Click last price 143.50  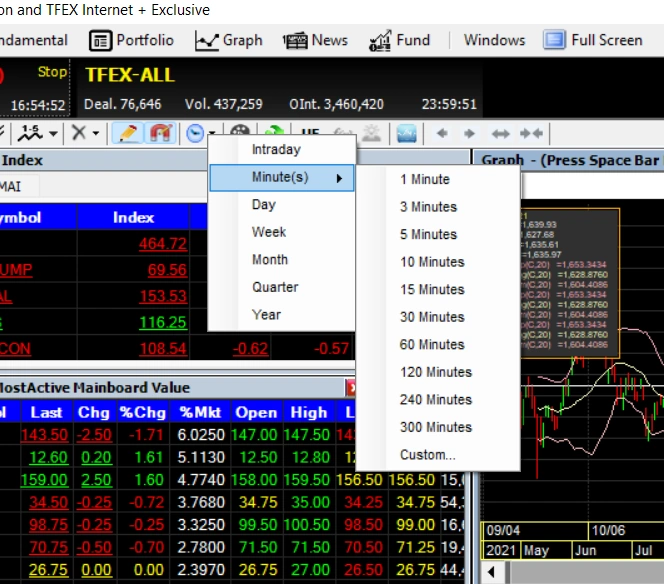[x=44, y=435]
